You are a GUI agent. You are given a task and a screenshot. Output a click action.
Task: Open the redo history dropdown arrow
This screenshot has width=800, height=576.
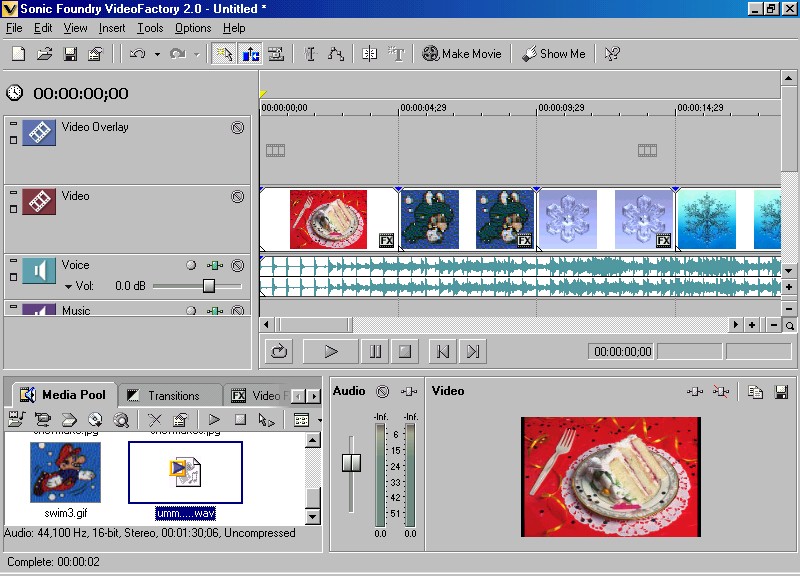pos(196,54)
